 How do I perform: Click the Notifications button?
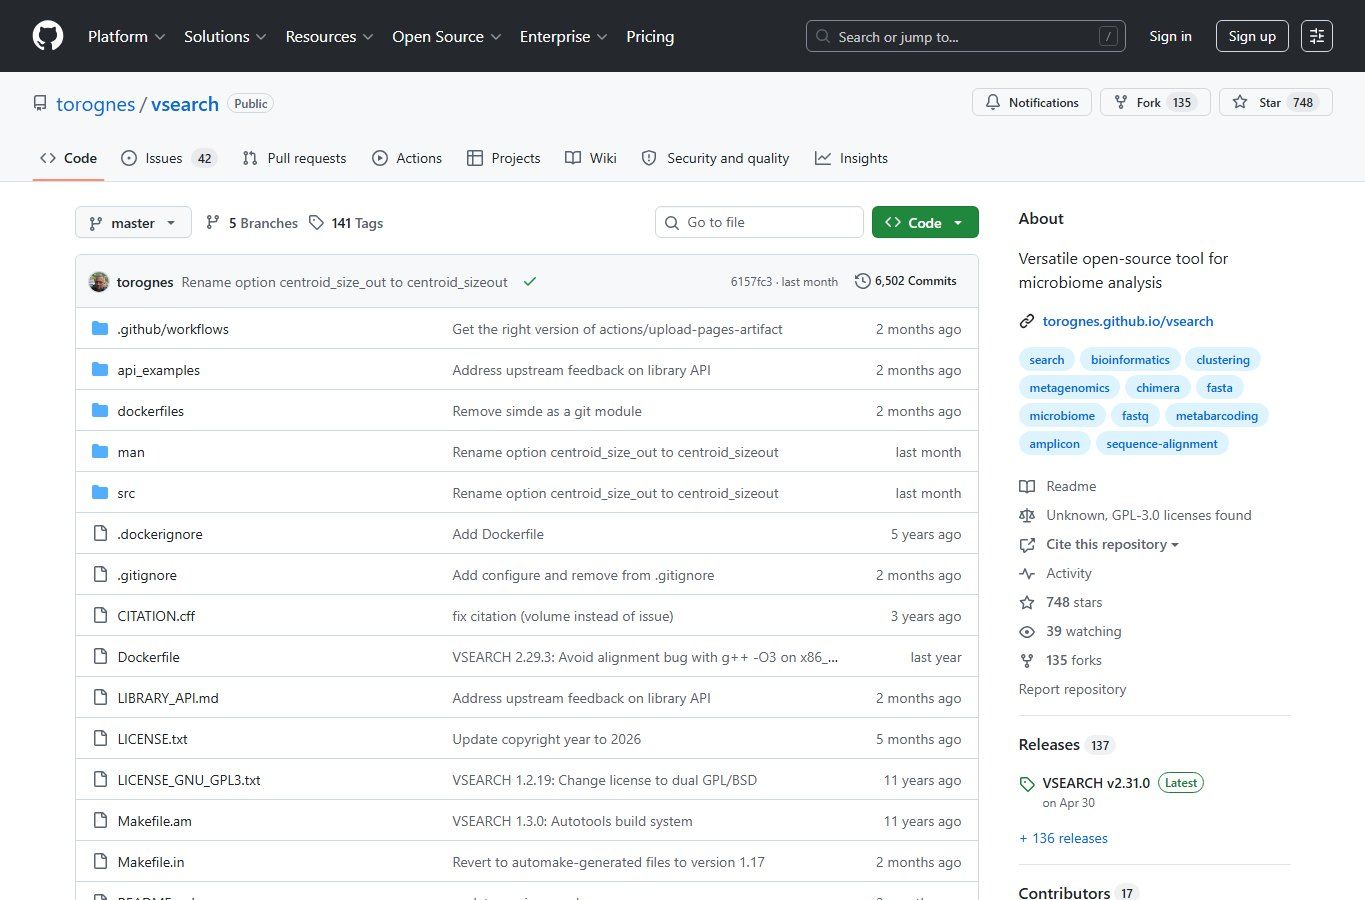coord(1032,103)
